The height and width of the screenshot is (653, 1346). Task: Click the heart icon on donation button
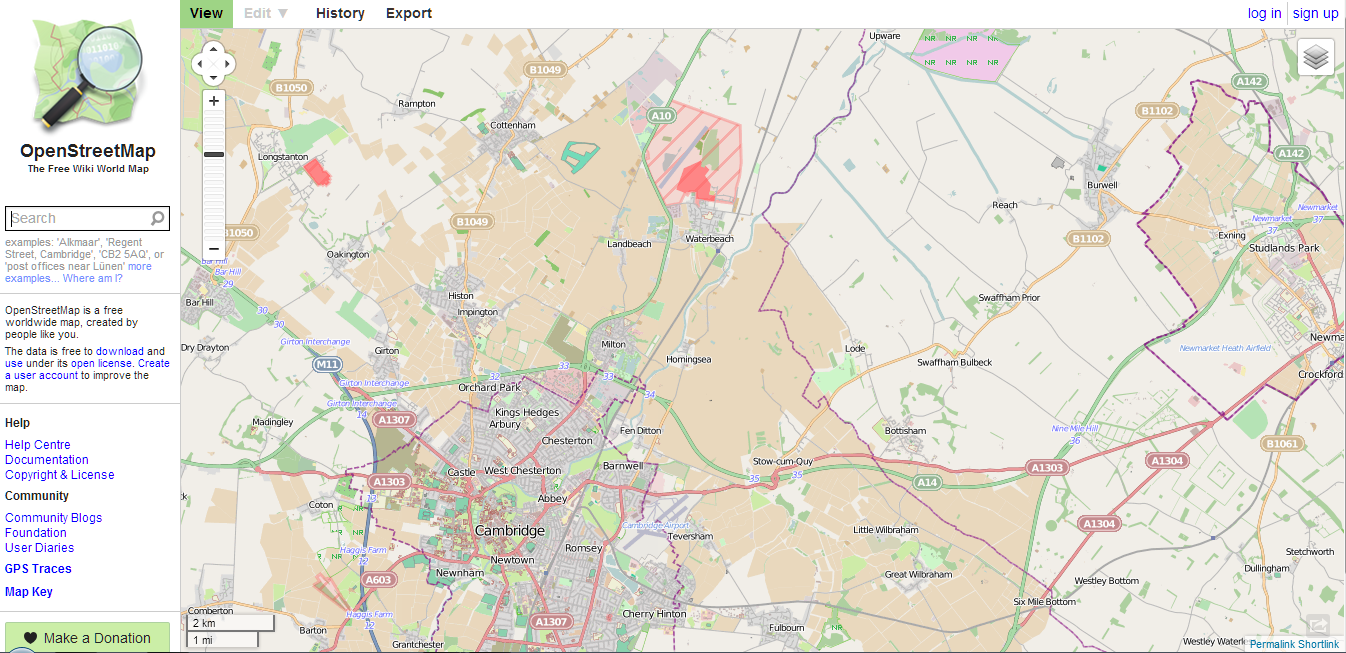coord(30,638)
